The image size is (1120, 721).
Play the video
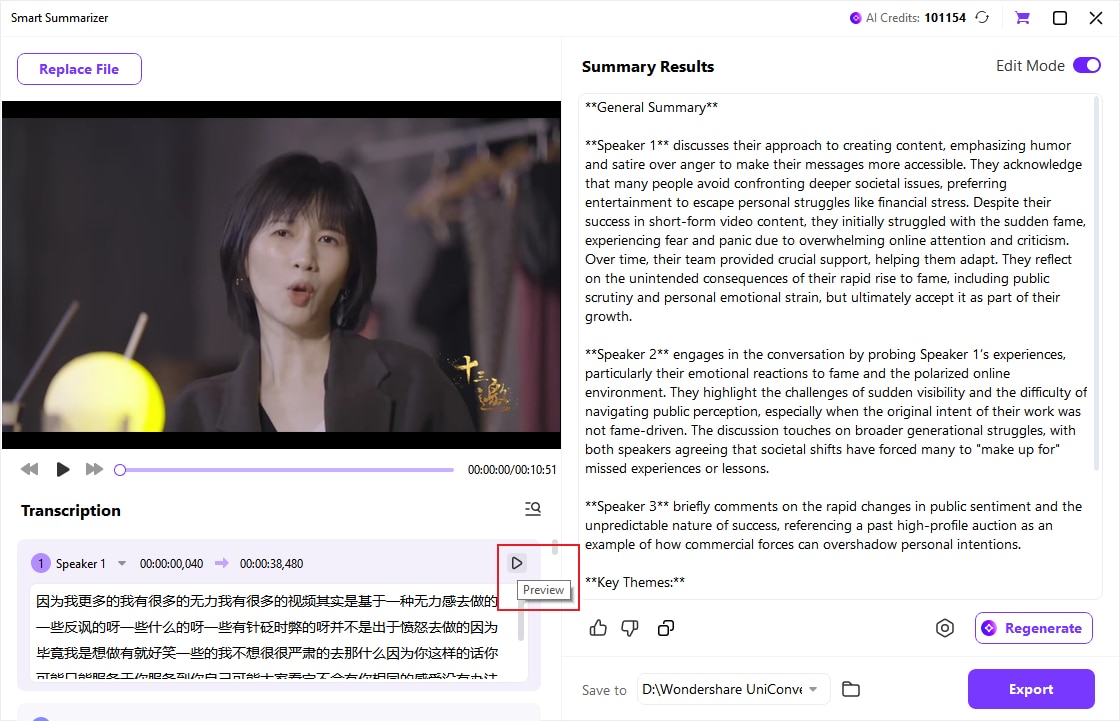[63, 469]
